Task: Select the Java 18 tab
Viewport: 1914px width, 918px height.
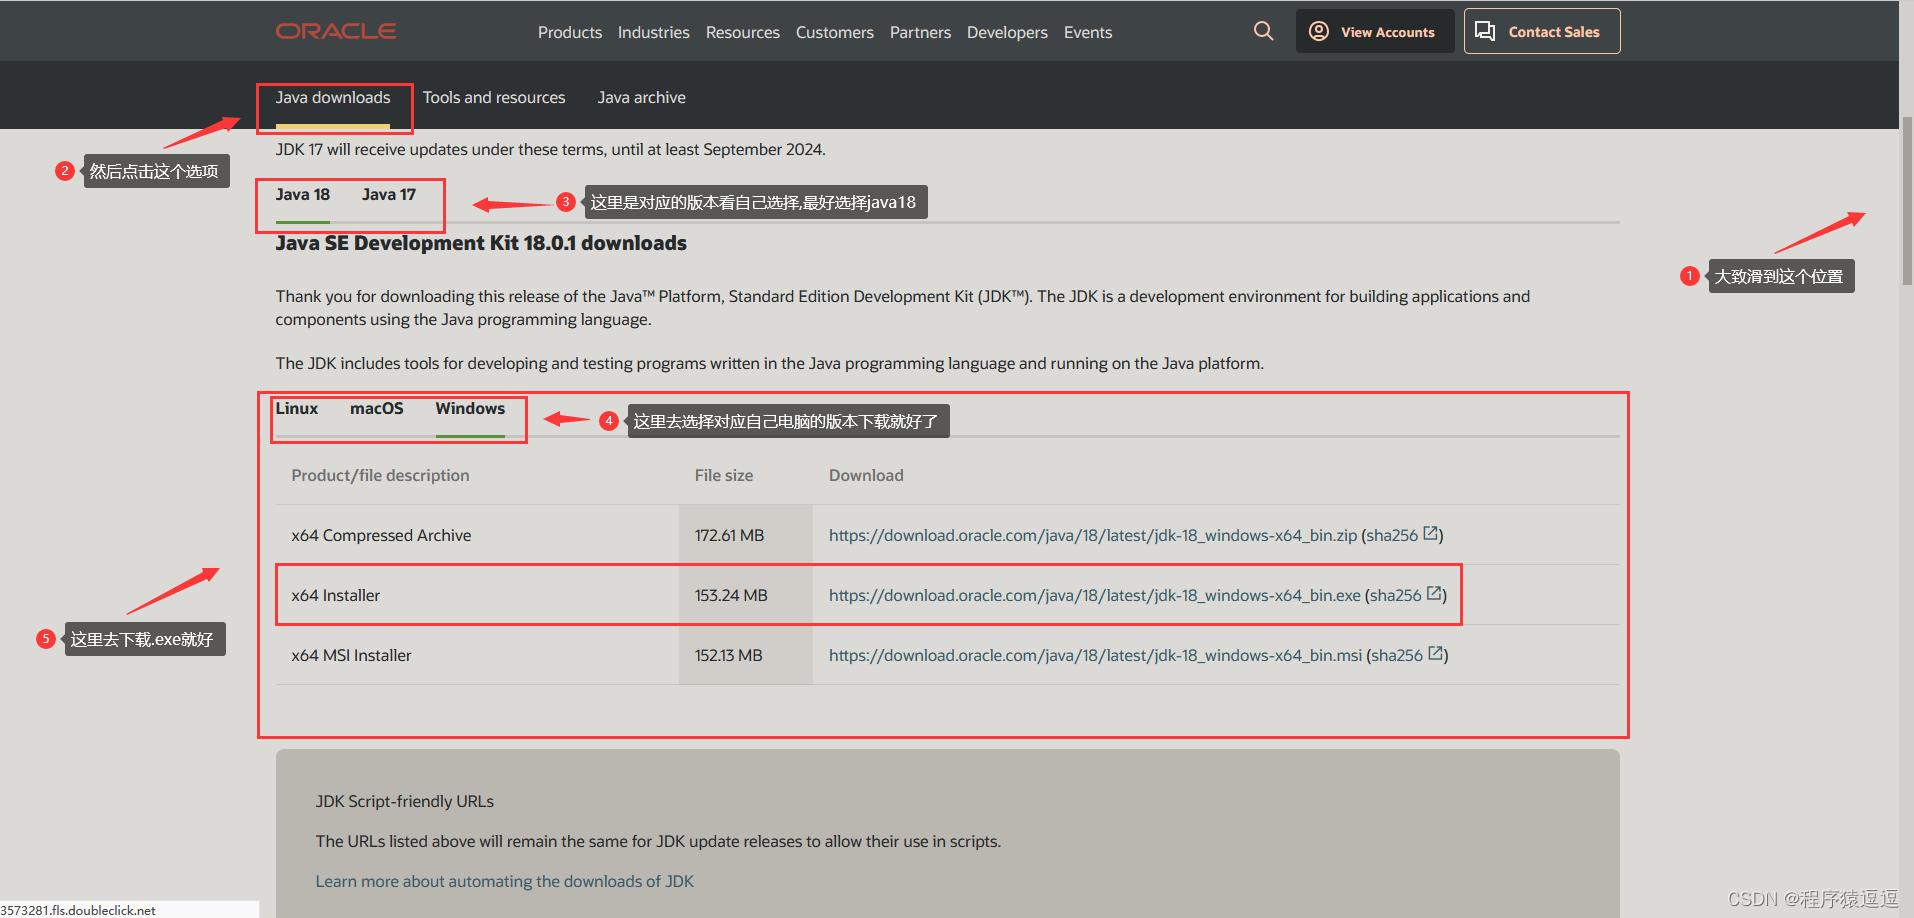Action: 303,195
